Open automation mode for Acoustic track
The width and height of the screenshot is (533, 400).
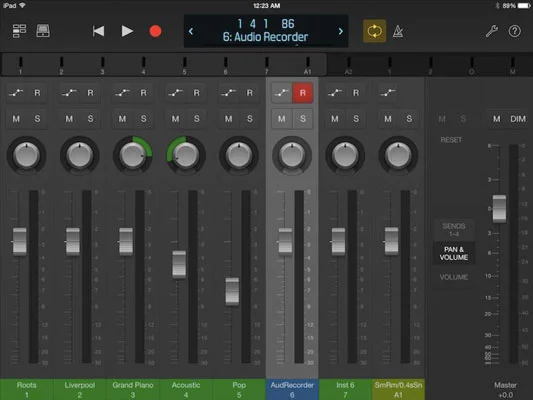[175, 92]
